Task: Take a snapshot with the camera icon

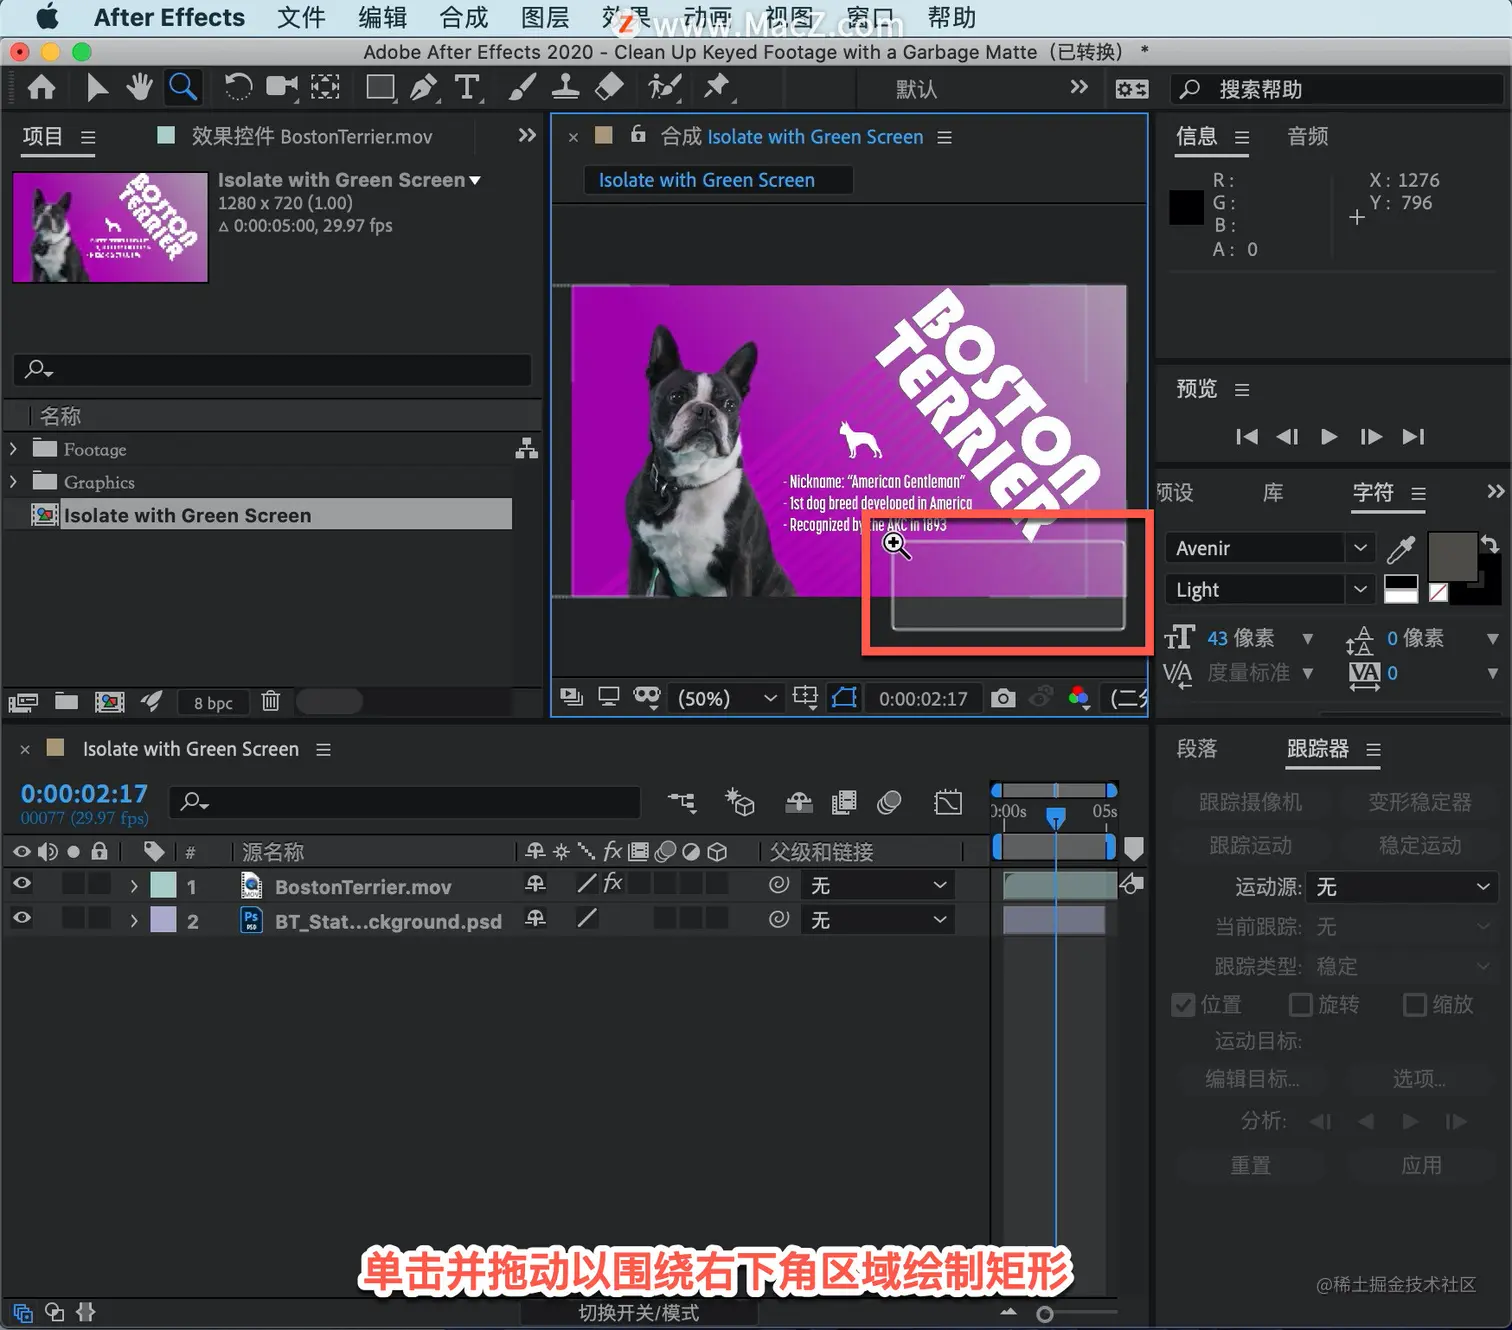Action: point(1002,698)
